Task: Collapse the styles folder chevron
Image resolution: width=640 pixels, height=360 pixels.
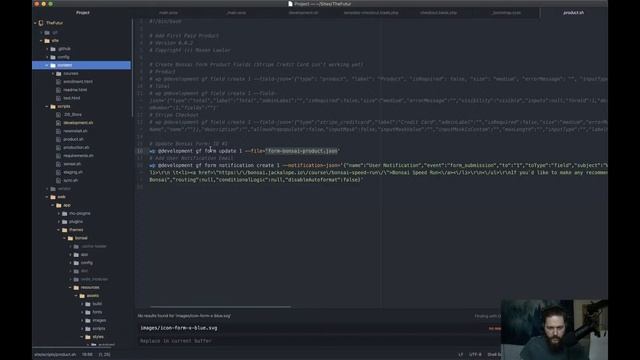Action: (x=82, y=337)
